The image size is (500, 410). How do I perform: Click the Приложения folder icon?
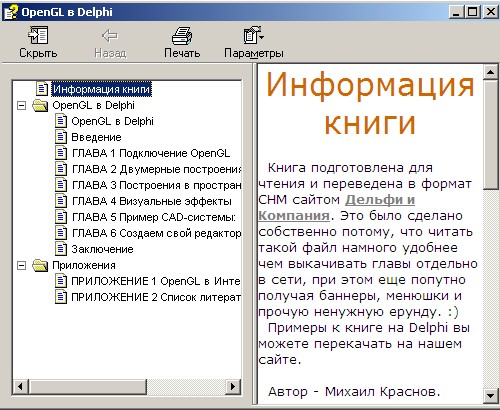(40, 266)
